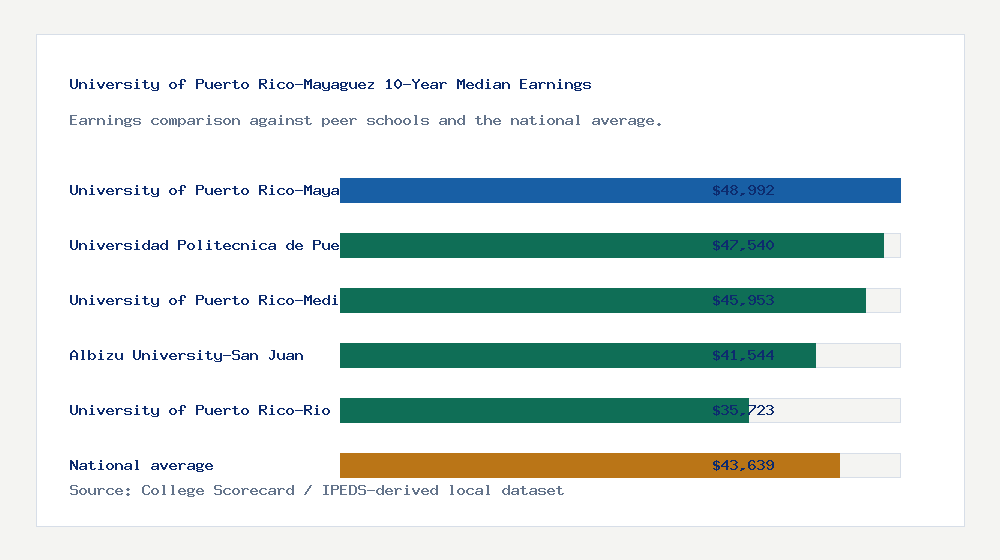Screen dimensions: 1000x560
Task: Select the 'Albizu University-San Juan' label
Action: pyautogui.click(x=186, y=355)
